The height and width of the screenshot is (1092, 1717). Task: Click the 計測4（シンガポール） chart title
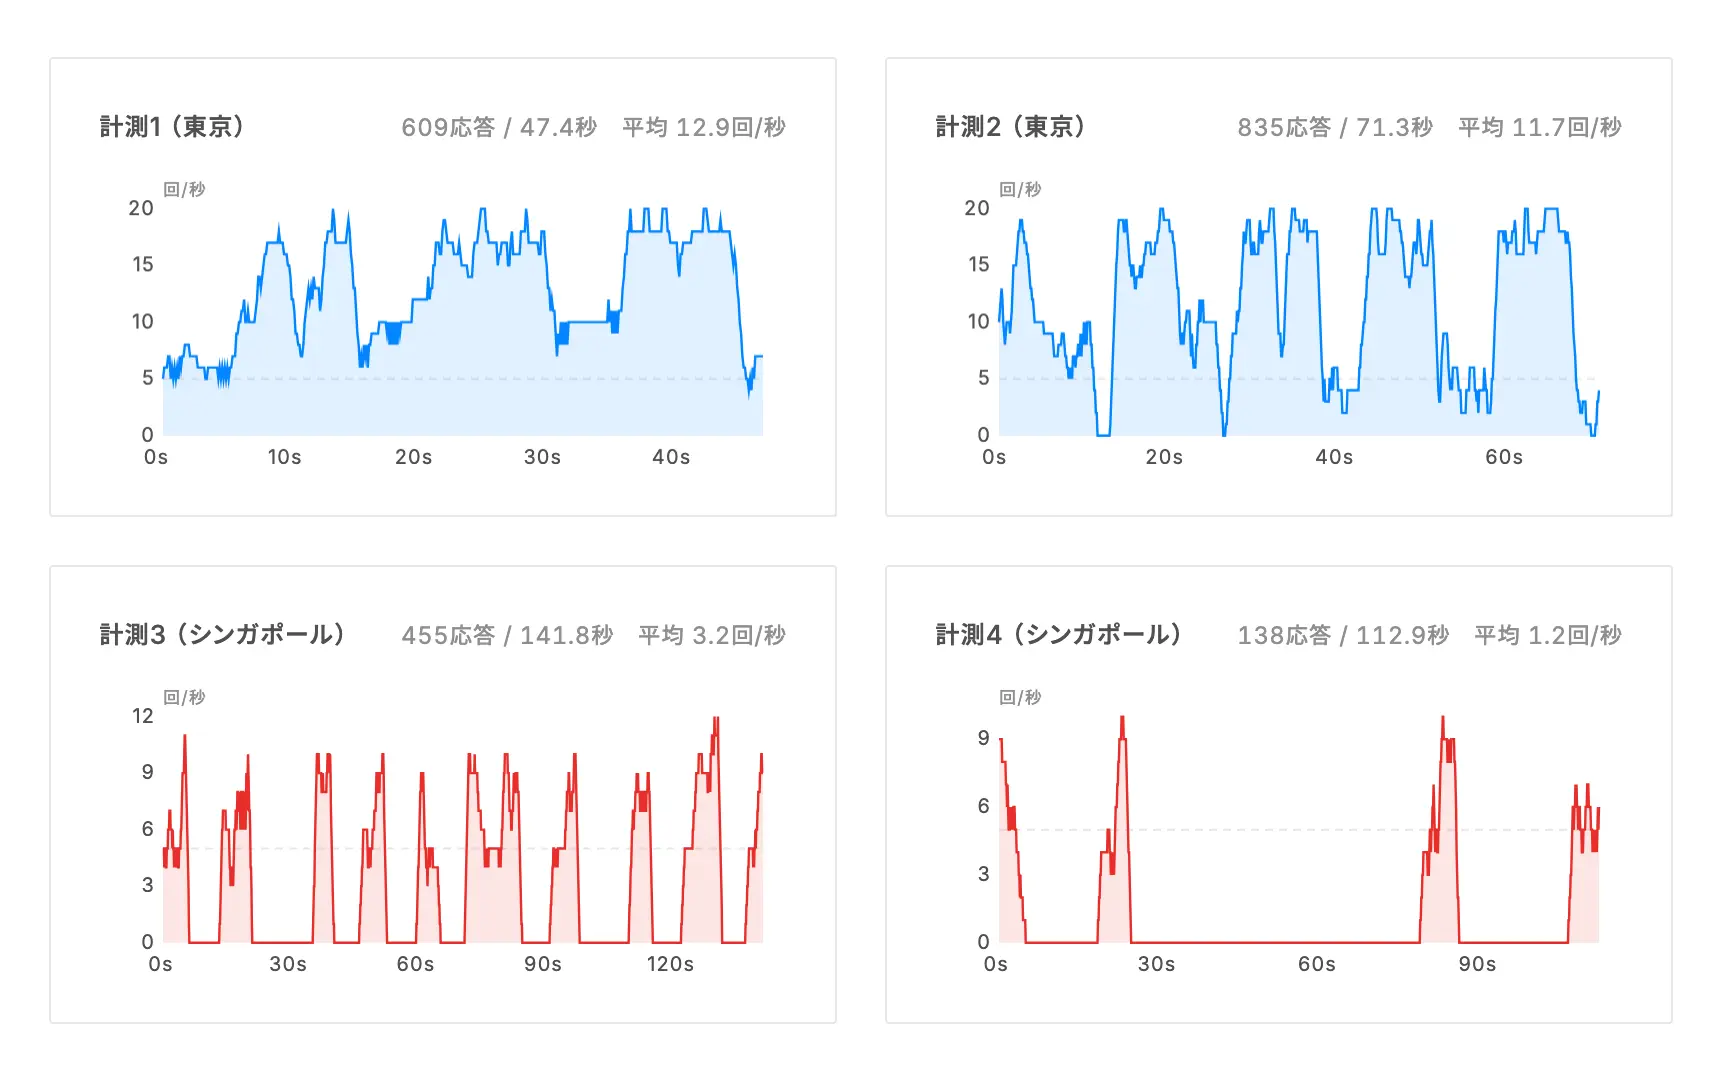[x=1059, y=635]
